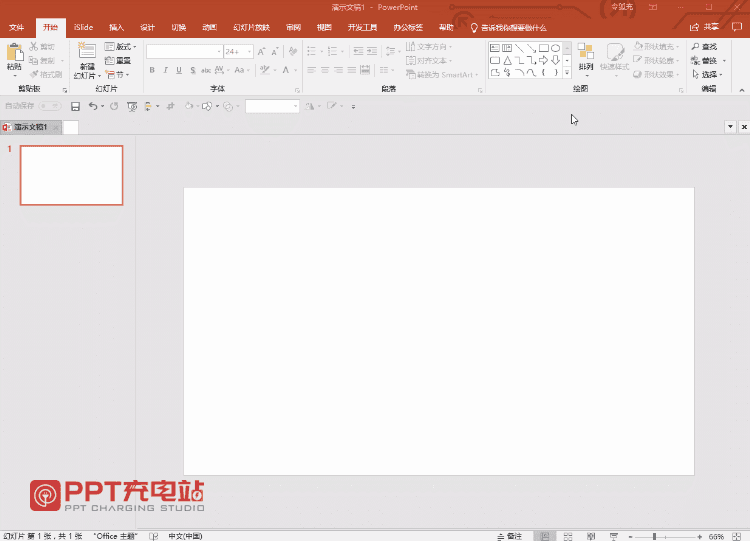Click the Find magnifier icon
The height and width of the screenshot is (541, 750).
(695, 46)
